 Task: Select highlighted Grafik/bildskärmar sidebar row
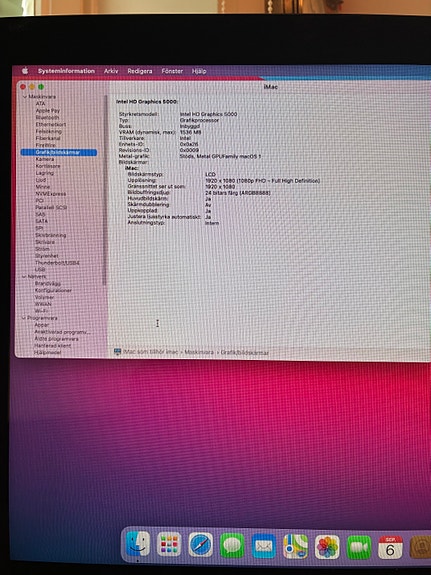[x=59, y=152]
